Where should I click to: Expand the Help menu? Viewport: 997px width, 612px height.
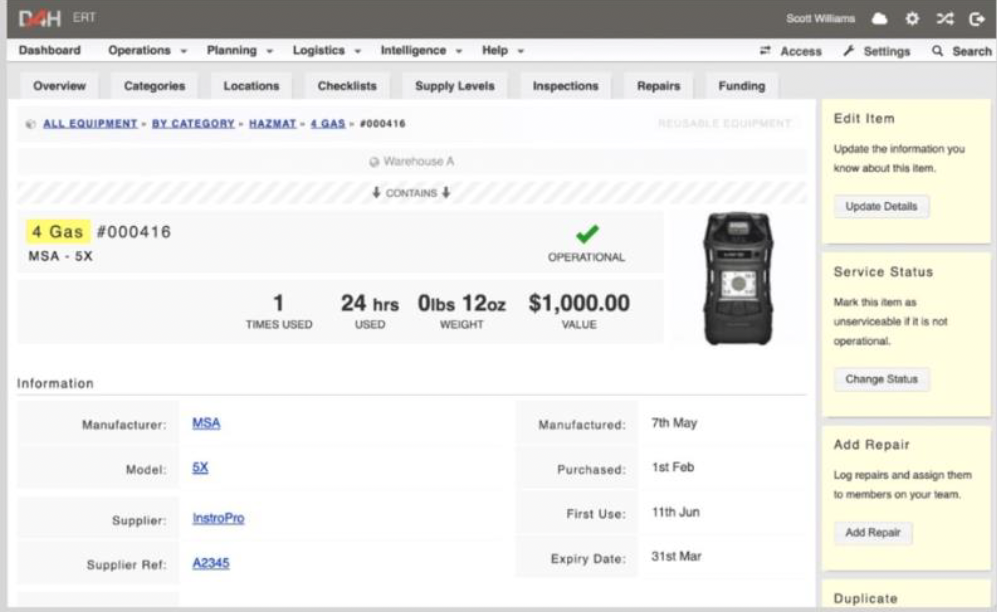pyautogui.click(x=502, y=50)
